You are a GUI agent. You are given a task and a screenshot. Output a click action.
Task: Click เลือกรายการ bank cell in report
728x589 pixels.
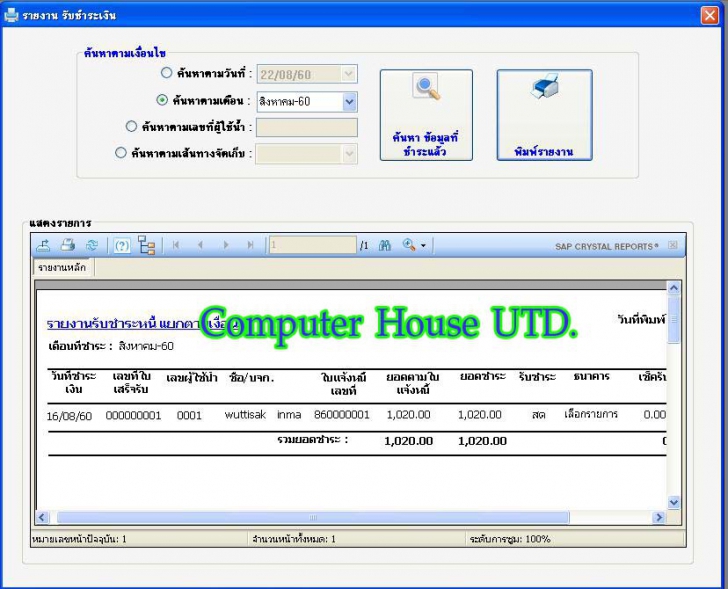591,414
